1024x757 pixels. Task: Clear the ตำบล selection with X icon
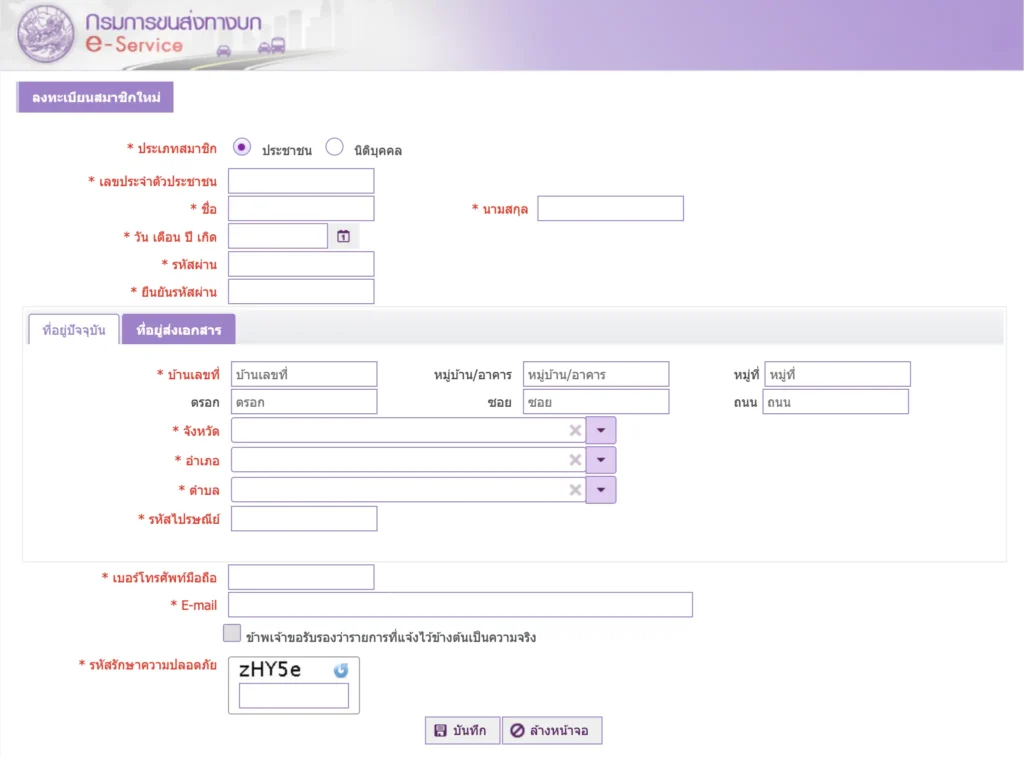(x=575, y=490)
